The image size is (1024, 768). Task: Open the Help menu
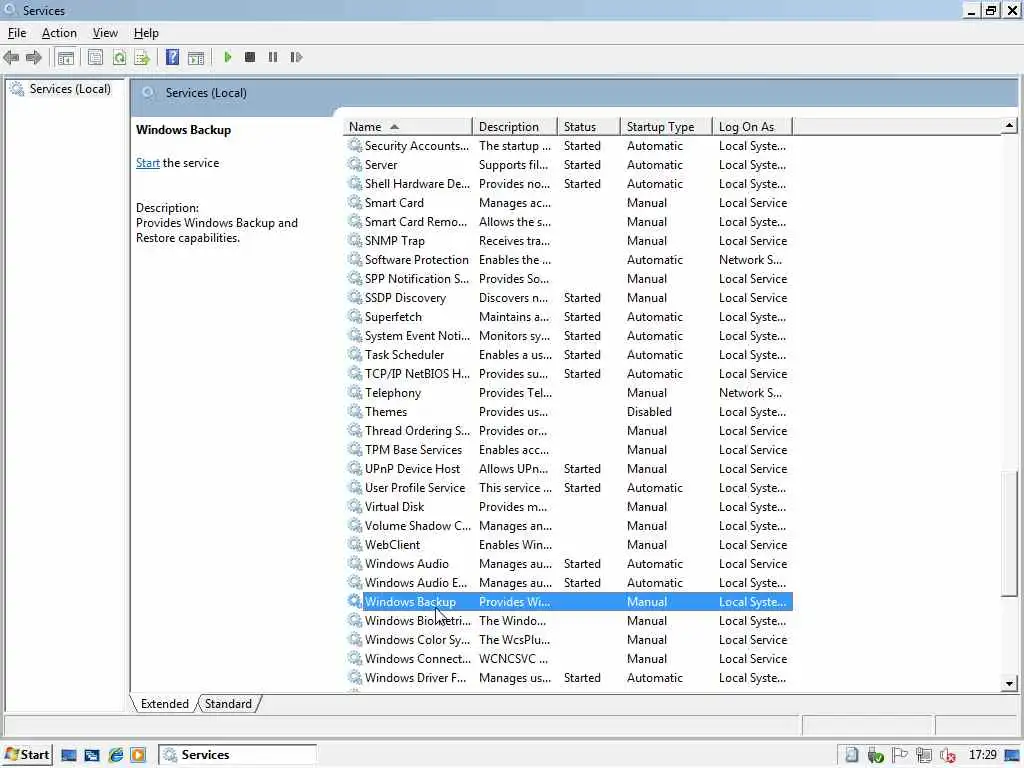click(146, 33)
